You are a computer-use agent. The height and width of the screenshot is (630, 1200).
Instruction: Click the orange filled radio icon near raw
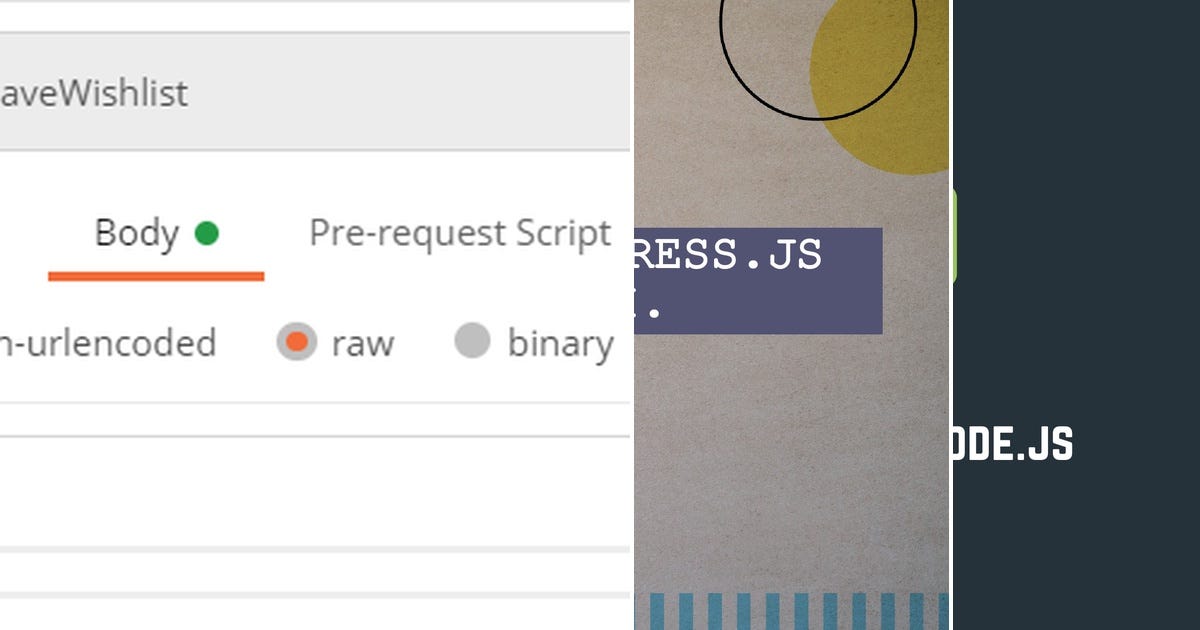click(x=296, y=343)
